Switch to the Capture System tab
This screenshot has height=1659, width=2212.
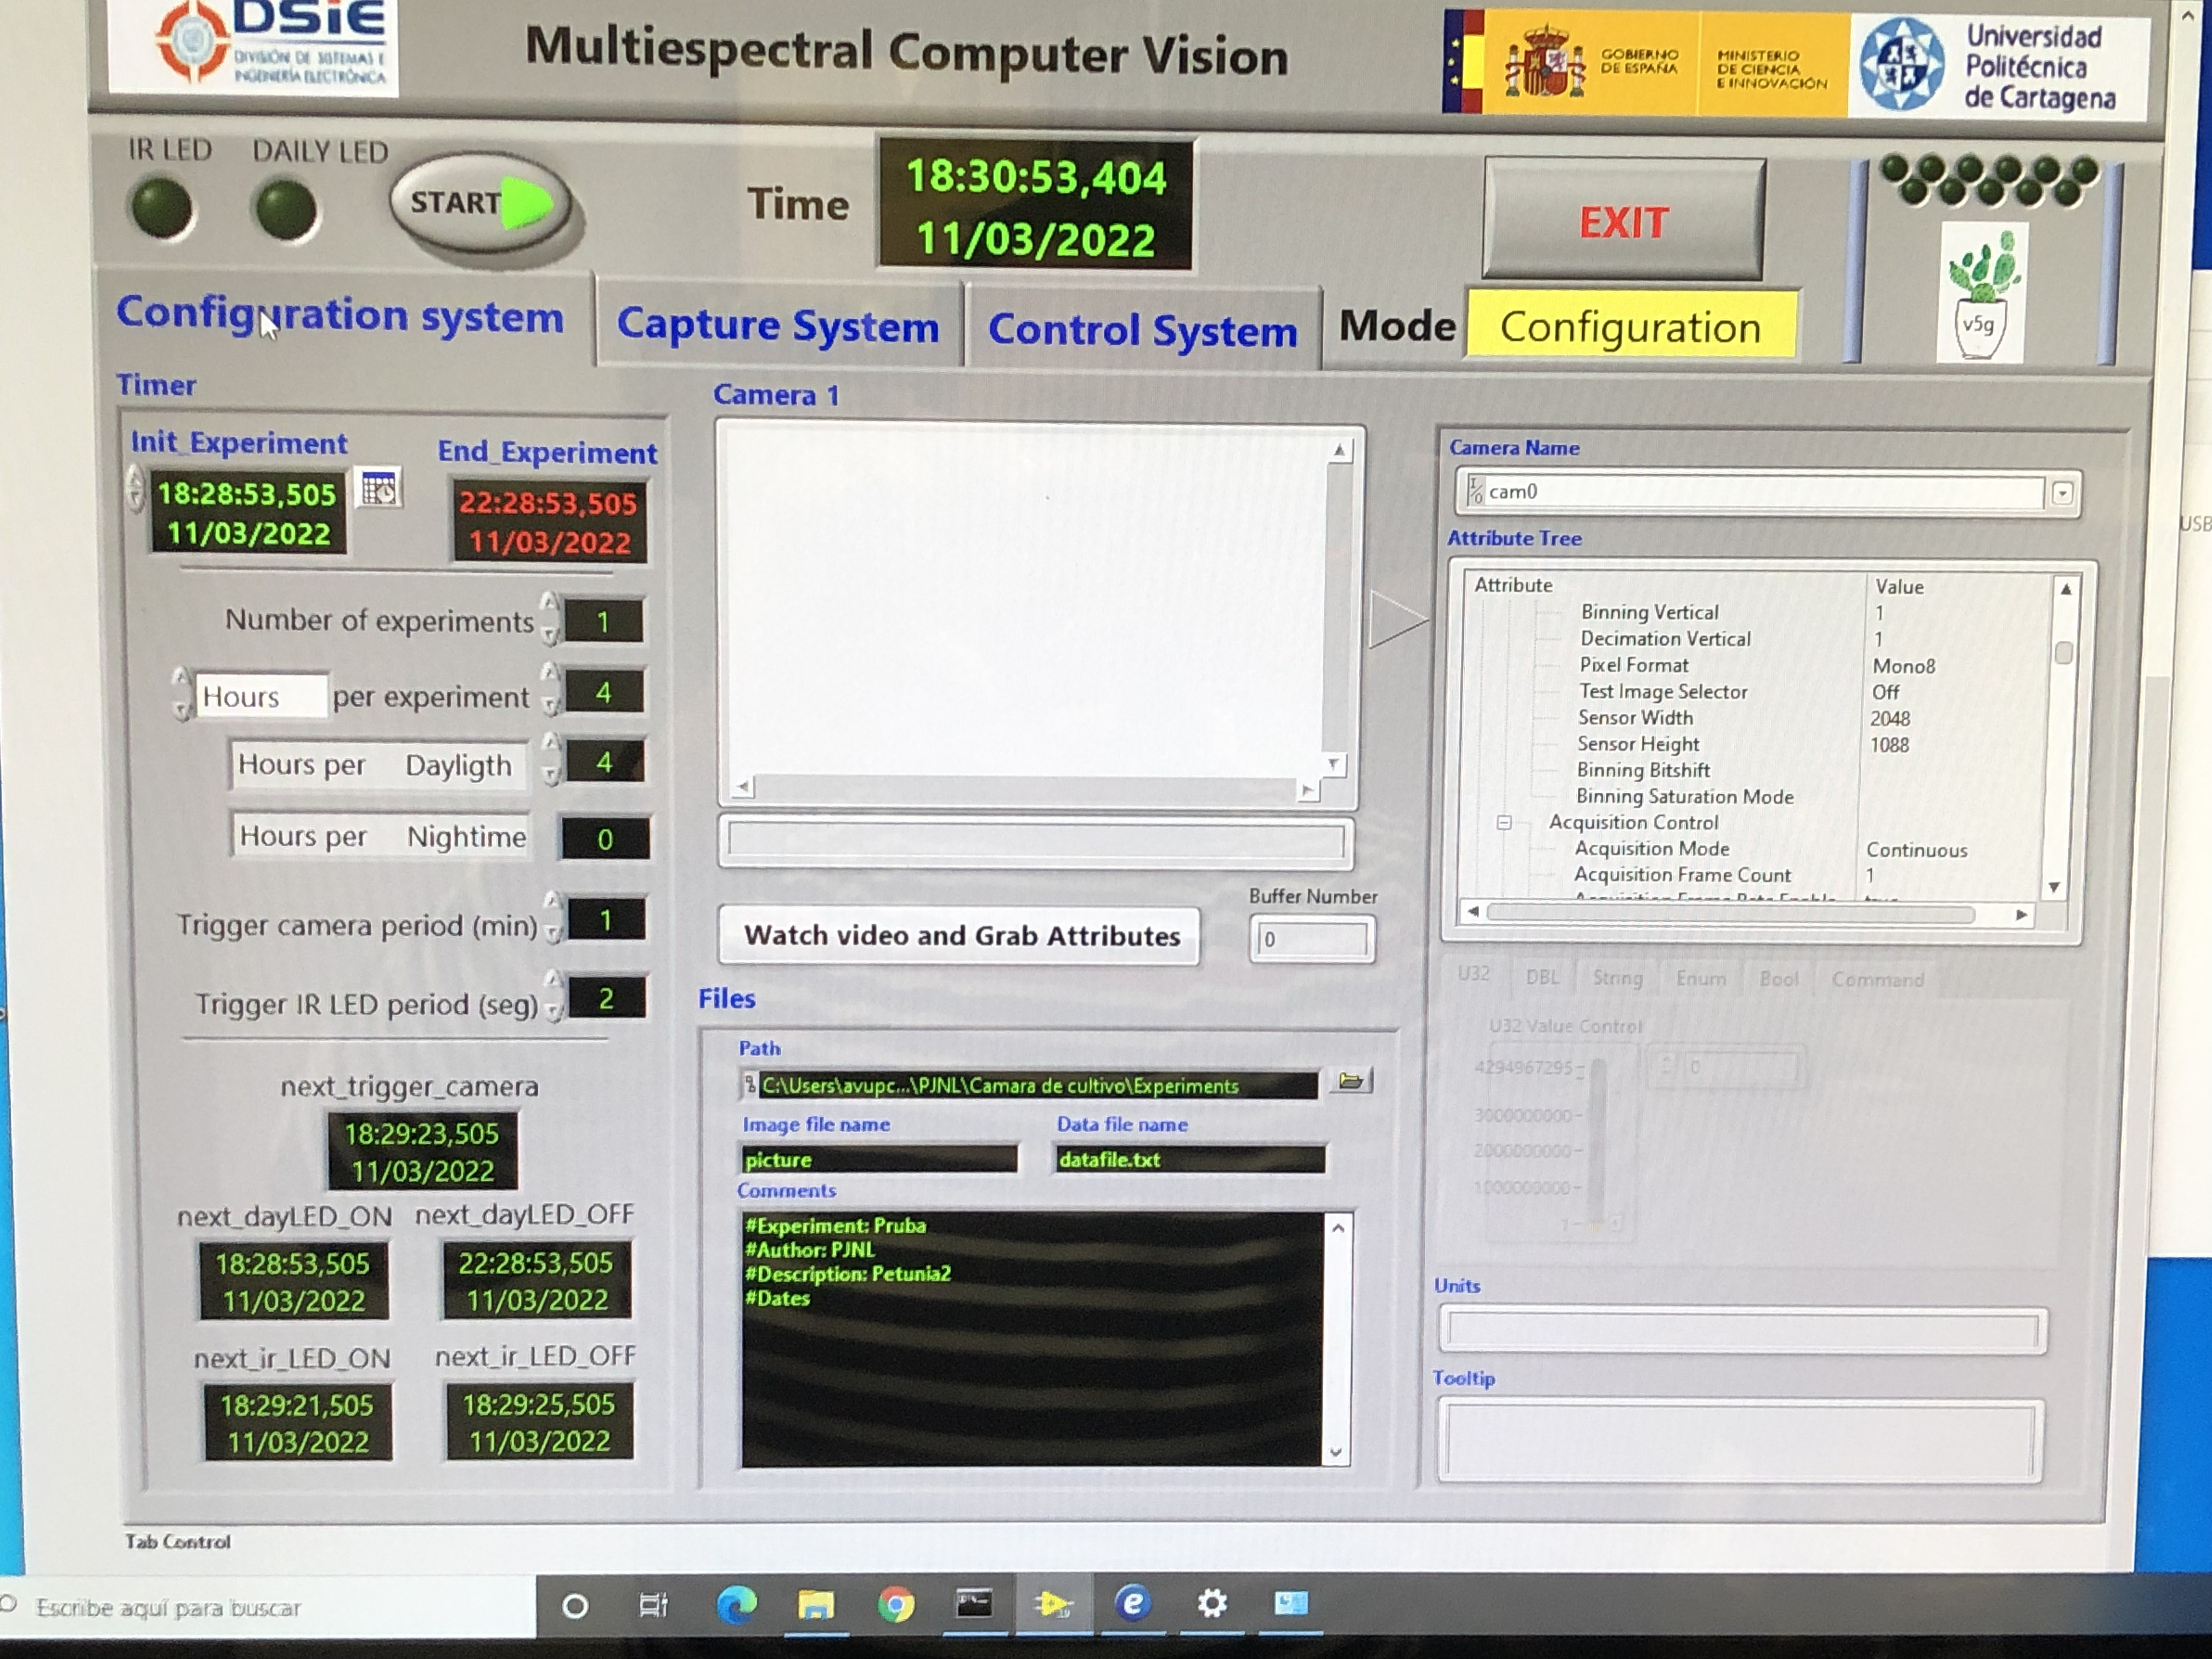point(777,327)
